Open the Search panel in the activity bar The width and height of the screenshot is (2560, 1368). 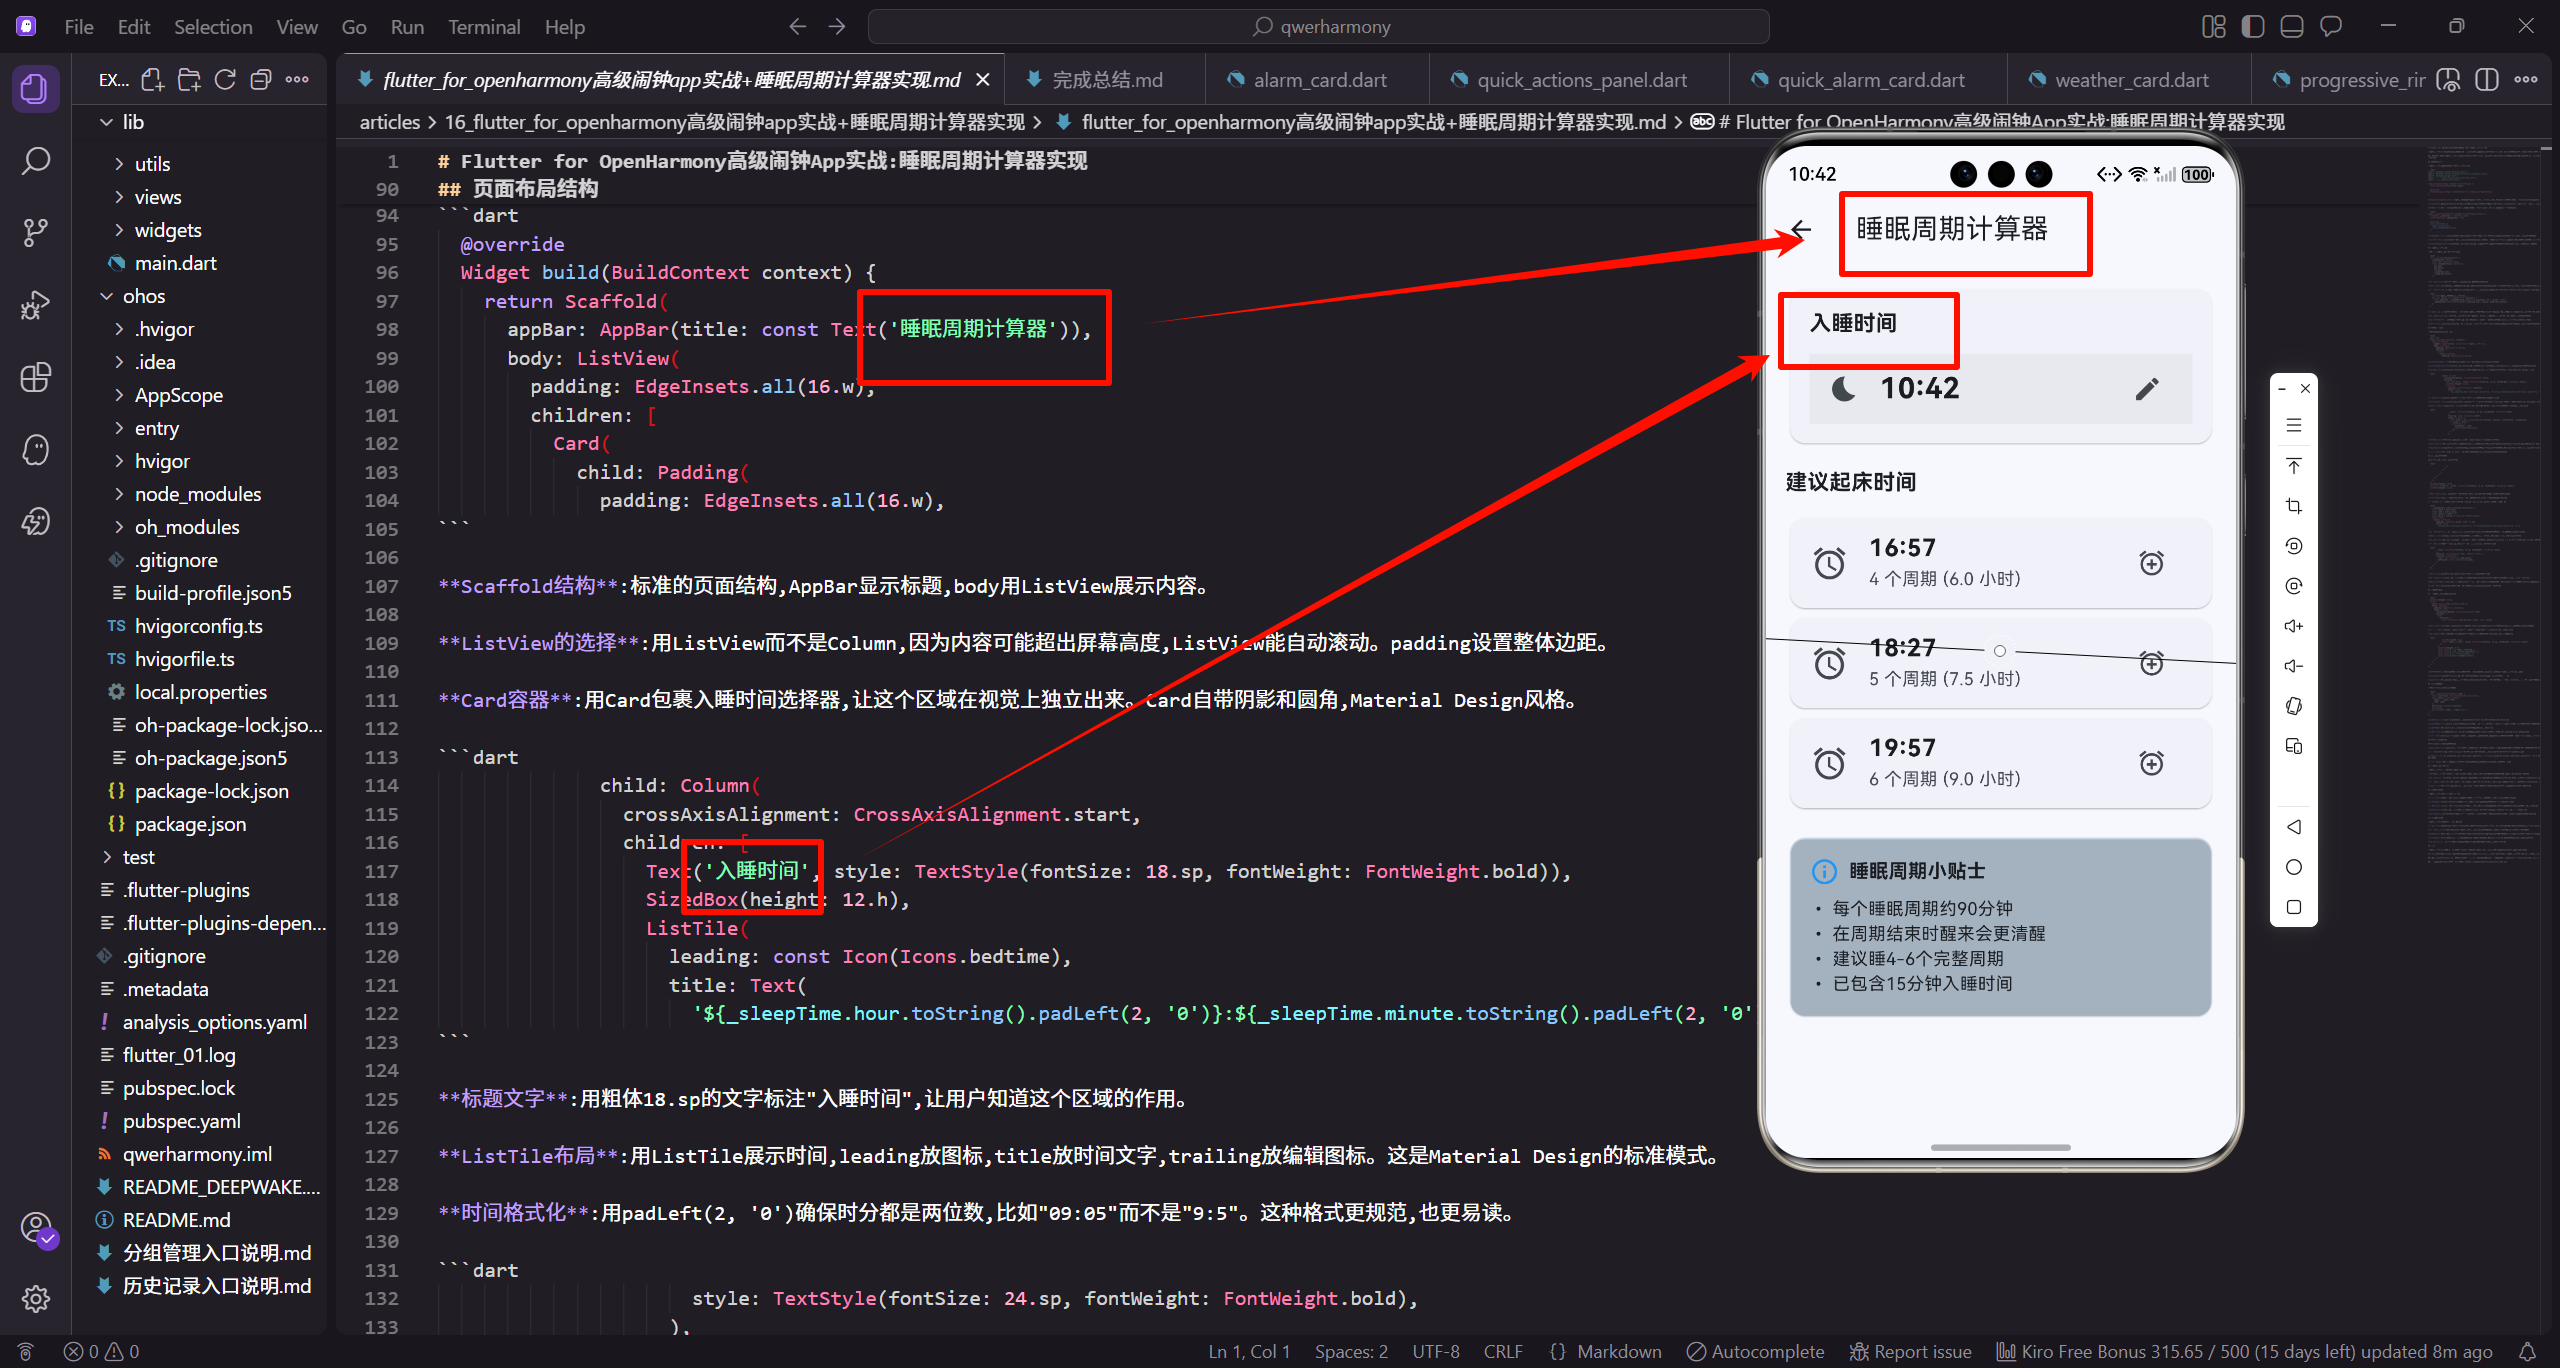point(35,160)
